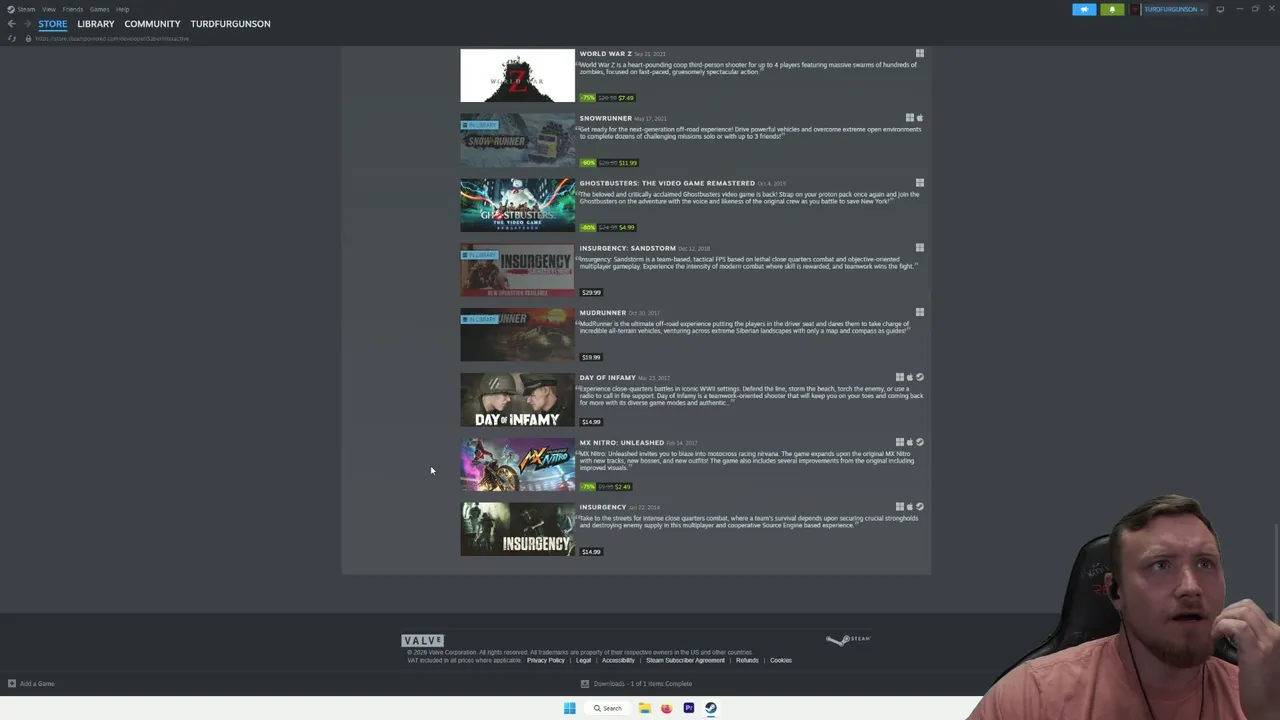This screenshot has width=1280, height=720.
Task: Open the Privacy Policy link
Action: [546, 660]
